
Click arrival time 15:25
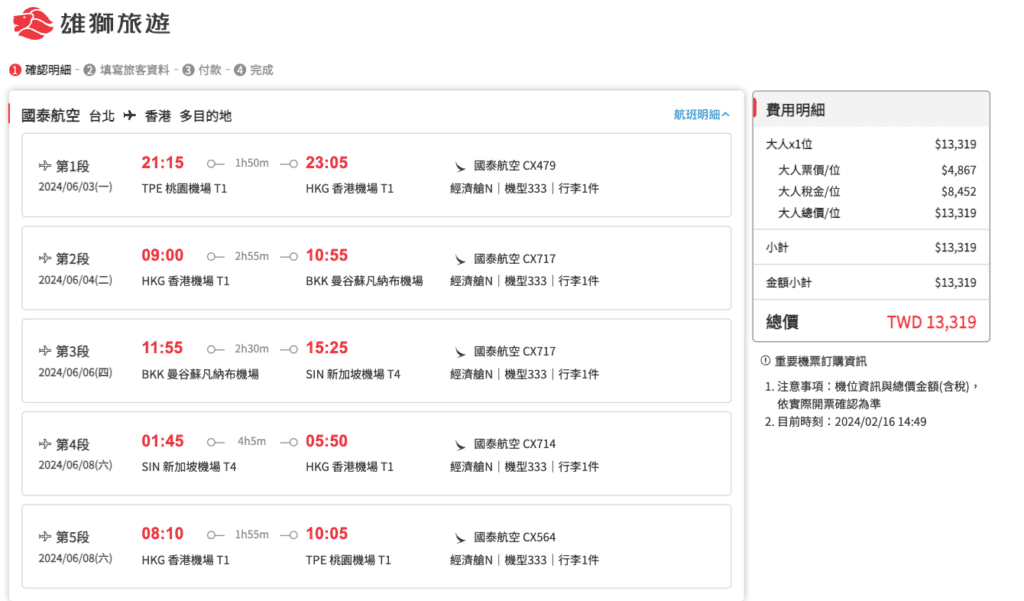point(327,348)
